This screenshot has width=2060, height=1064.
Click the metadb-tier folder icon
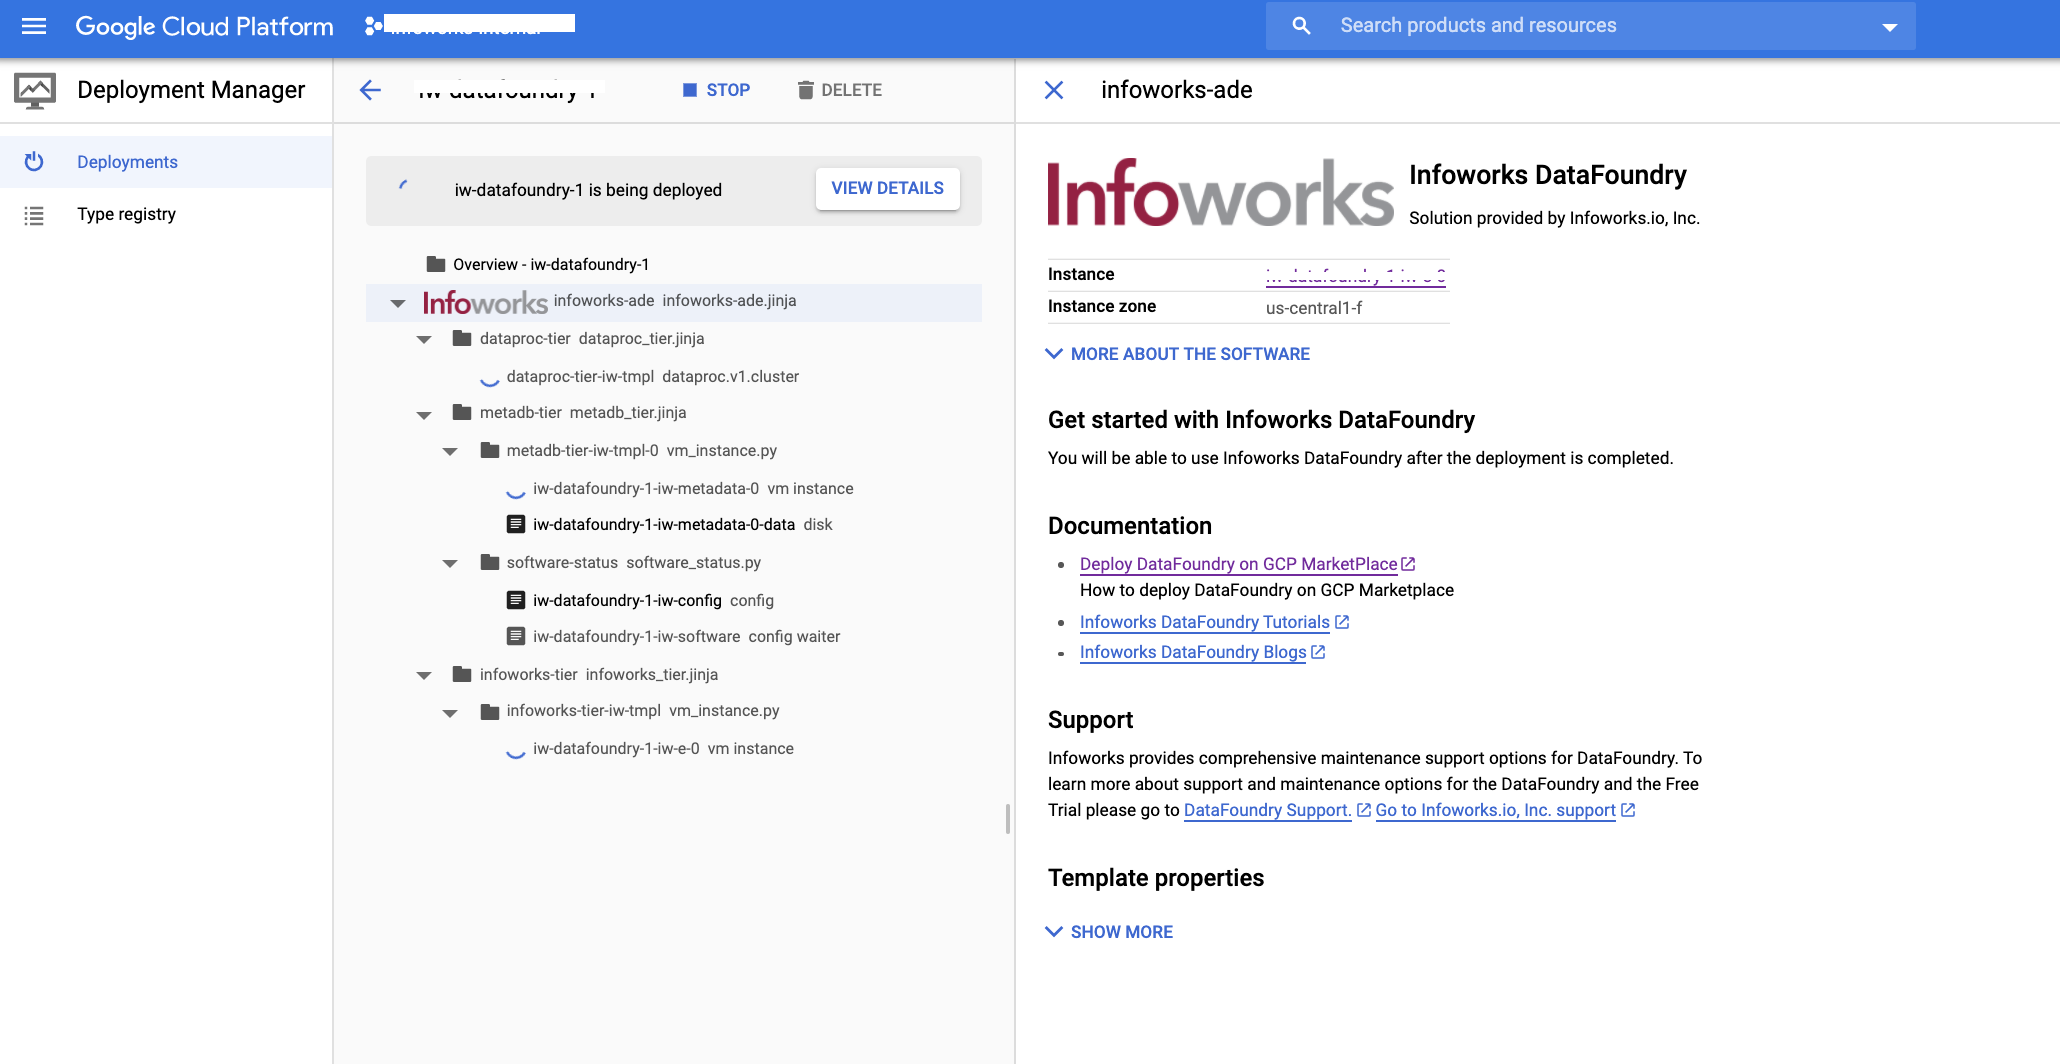(462, 412)
